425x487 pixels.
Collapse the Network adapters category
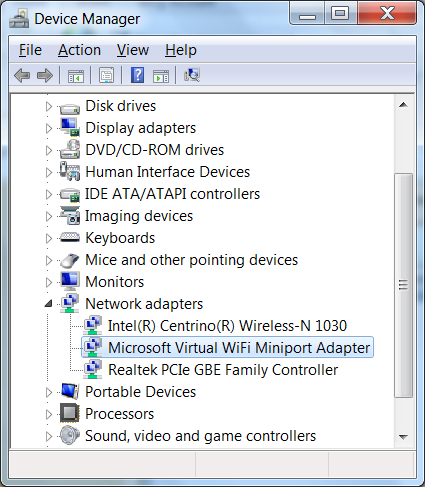[49, 303]
